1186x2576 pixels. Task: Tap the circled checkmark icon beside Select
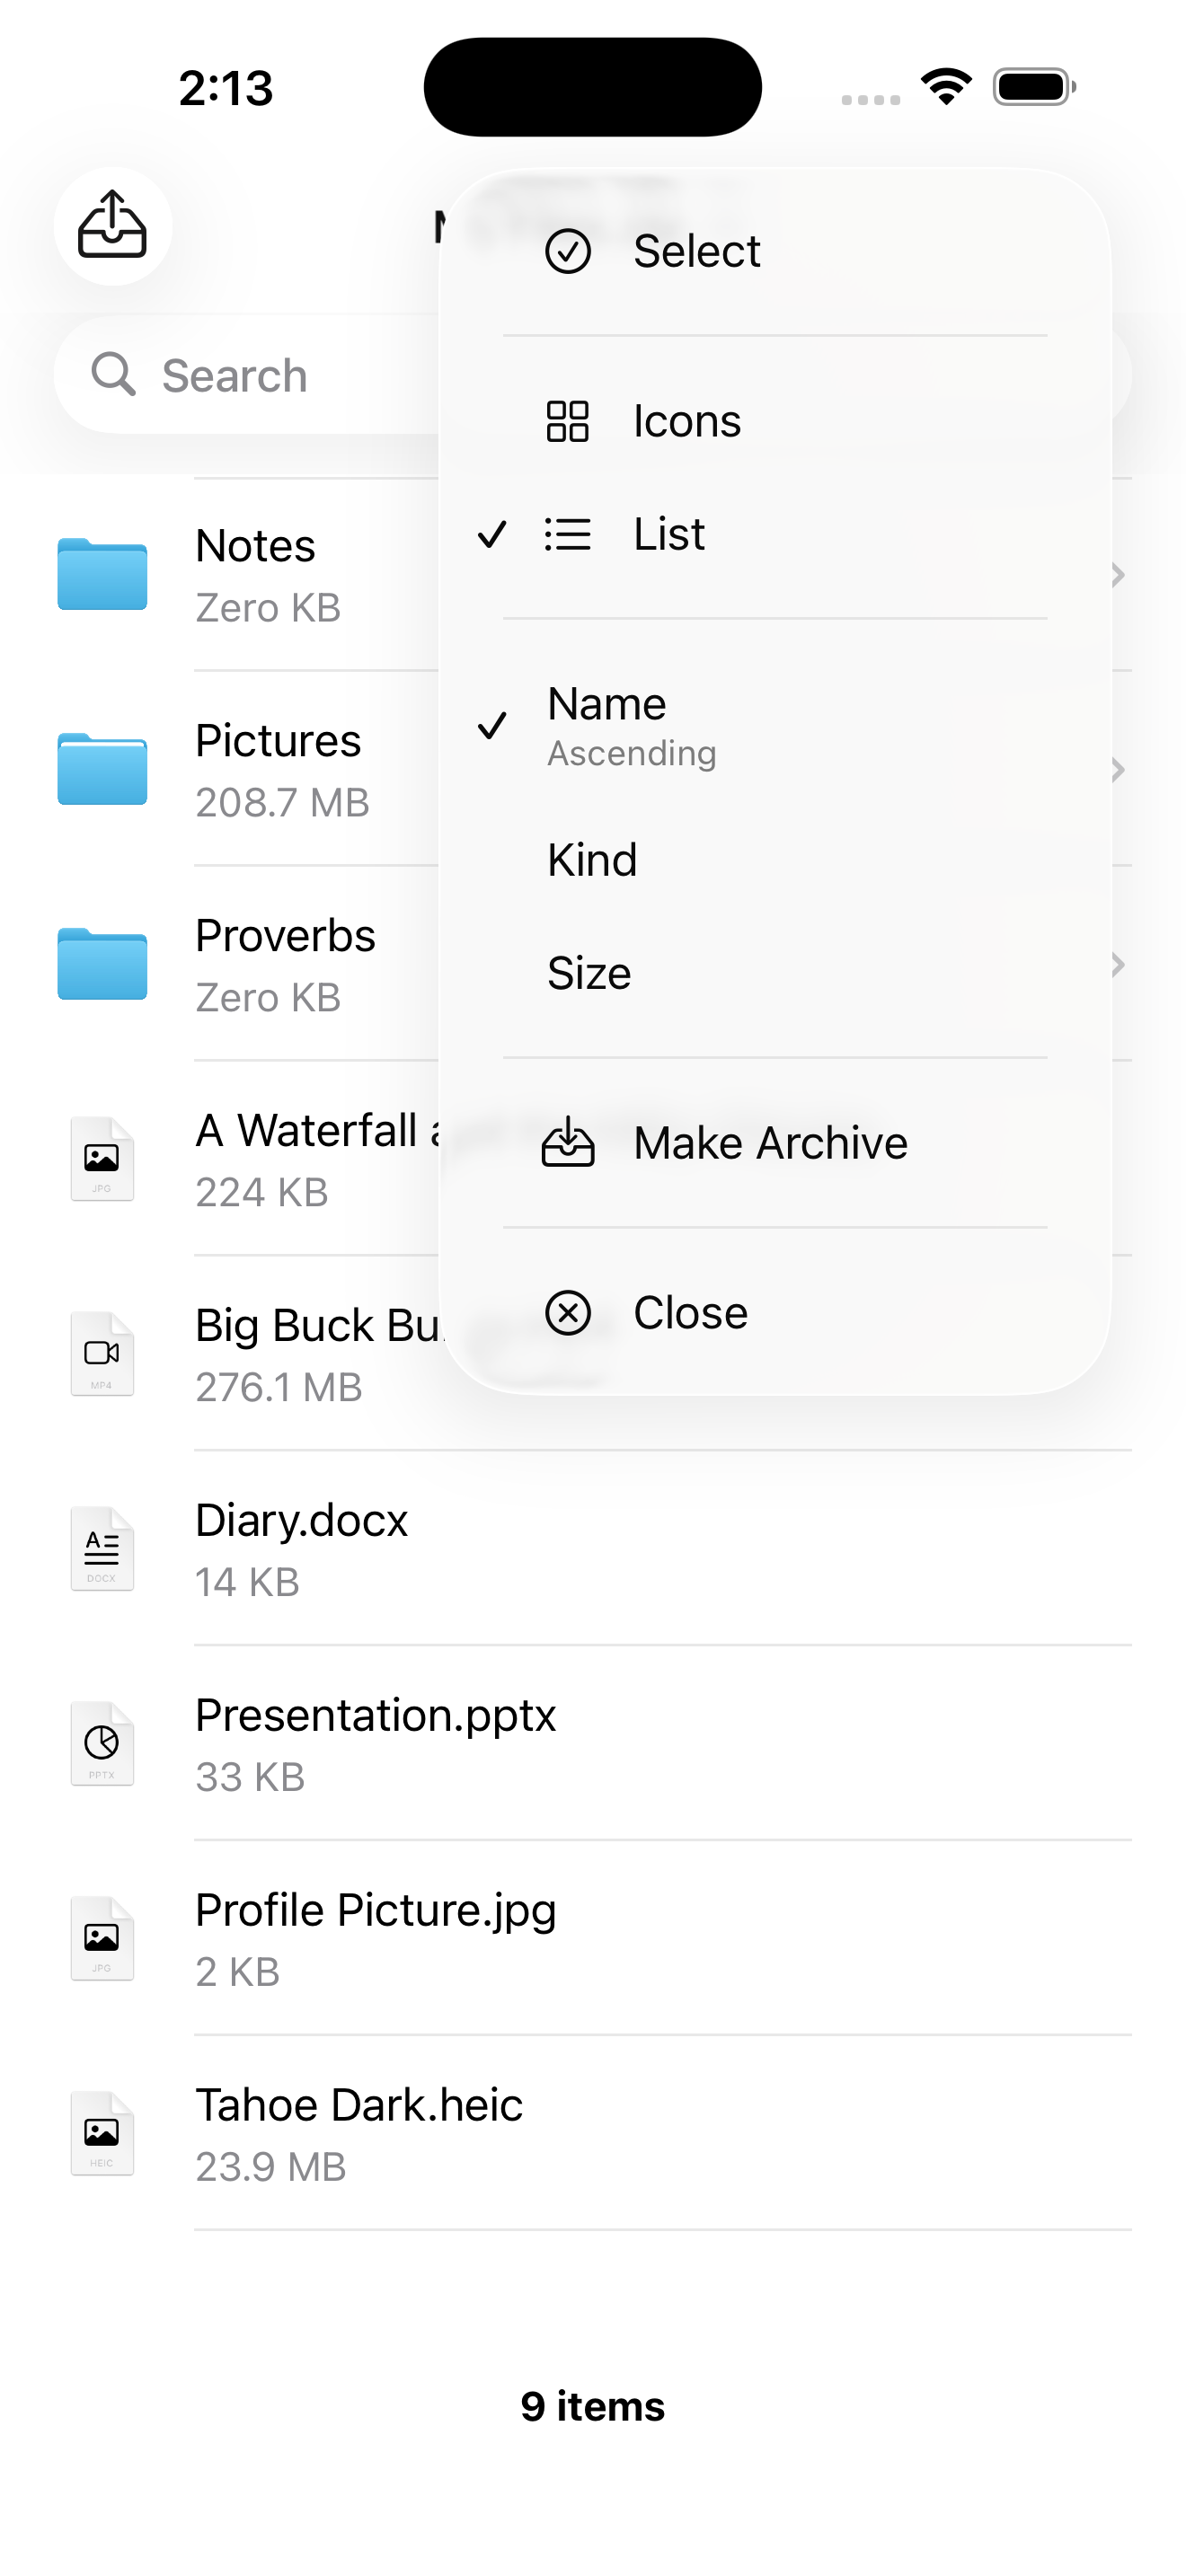(568, 251)
